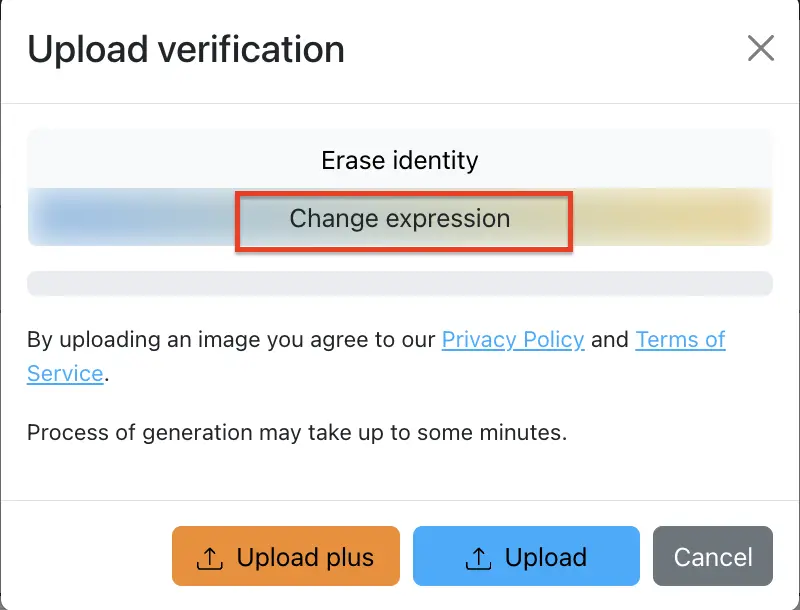
Task: Click the "By uploading an image" agreement text
Action: coord(230,340)
